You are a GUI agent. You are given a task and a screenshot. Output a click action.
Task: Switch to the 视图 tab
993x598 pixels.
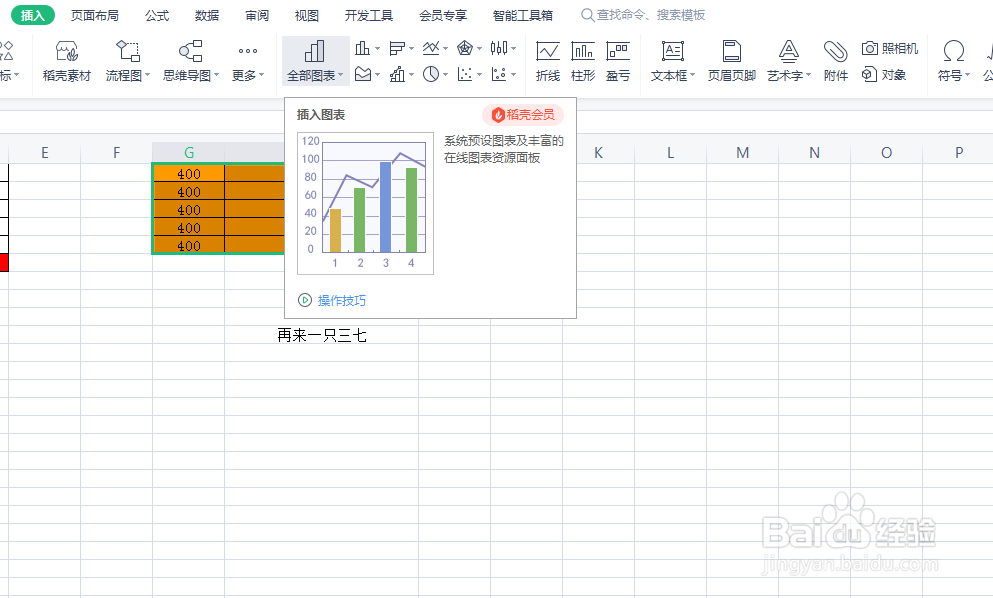coord(307,15)
